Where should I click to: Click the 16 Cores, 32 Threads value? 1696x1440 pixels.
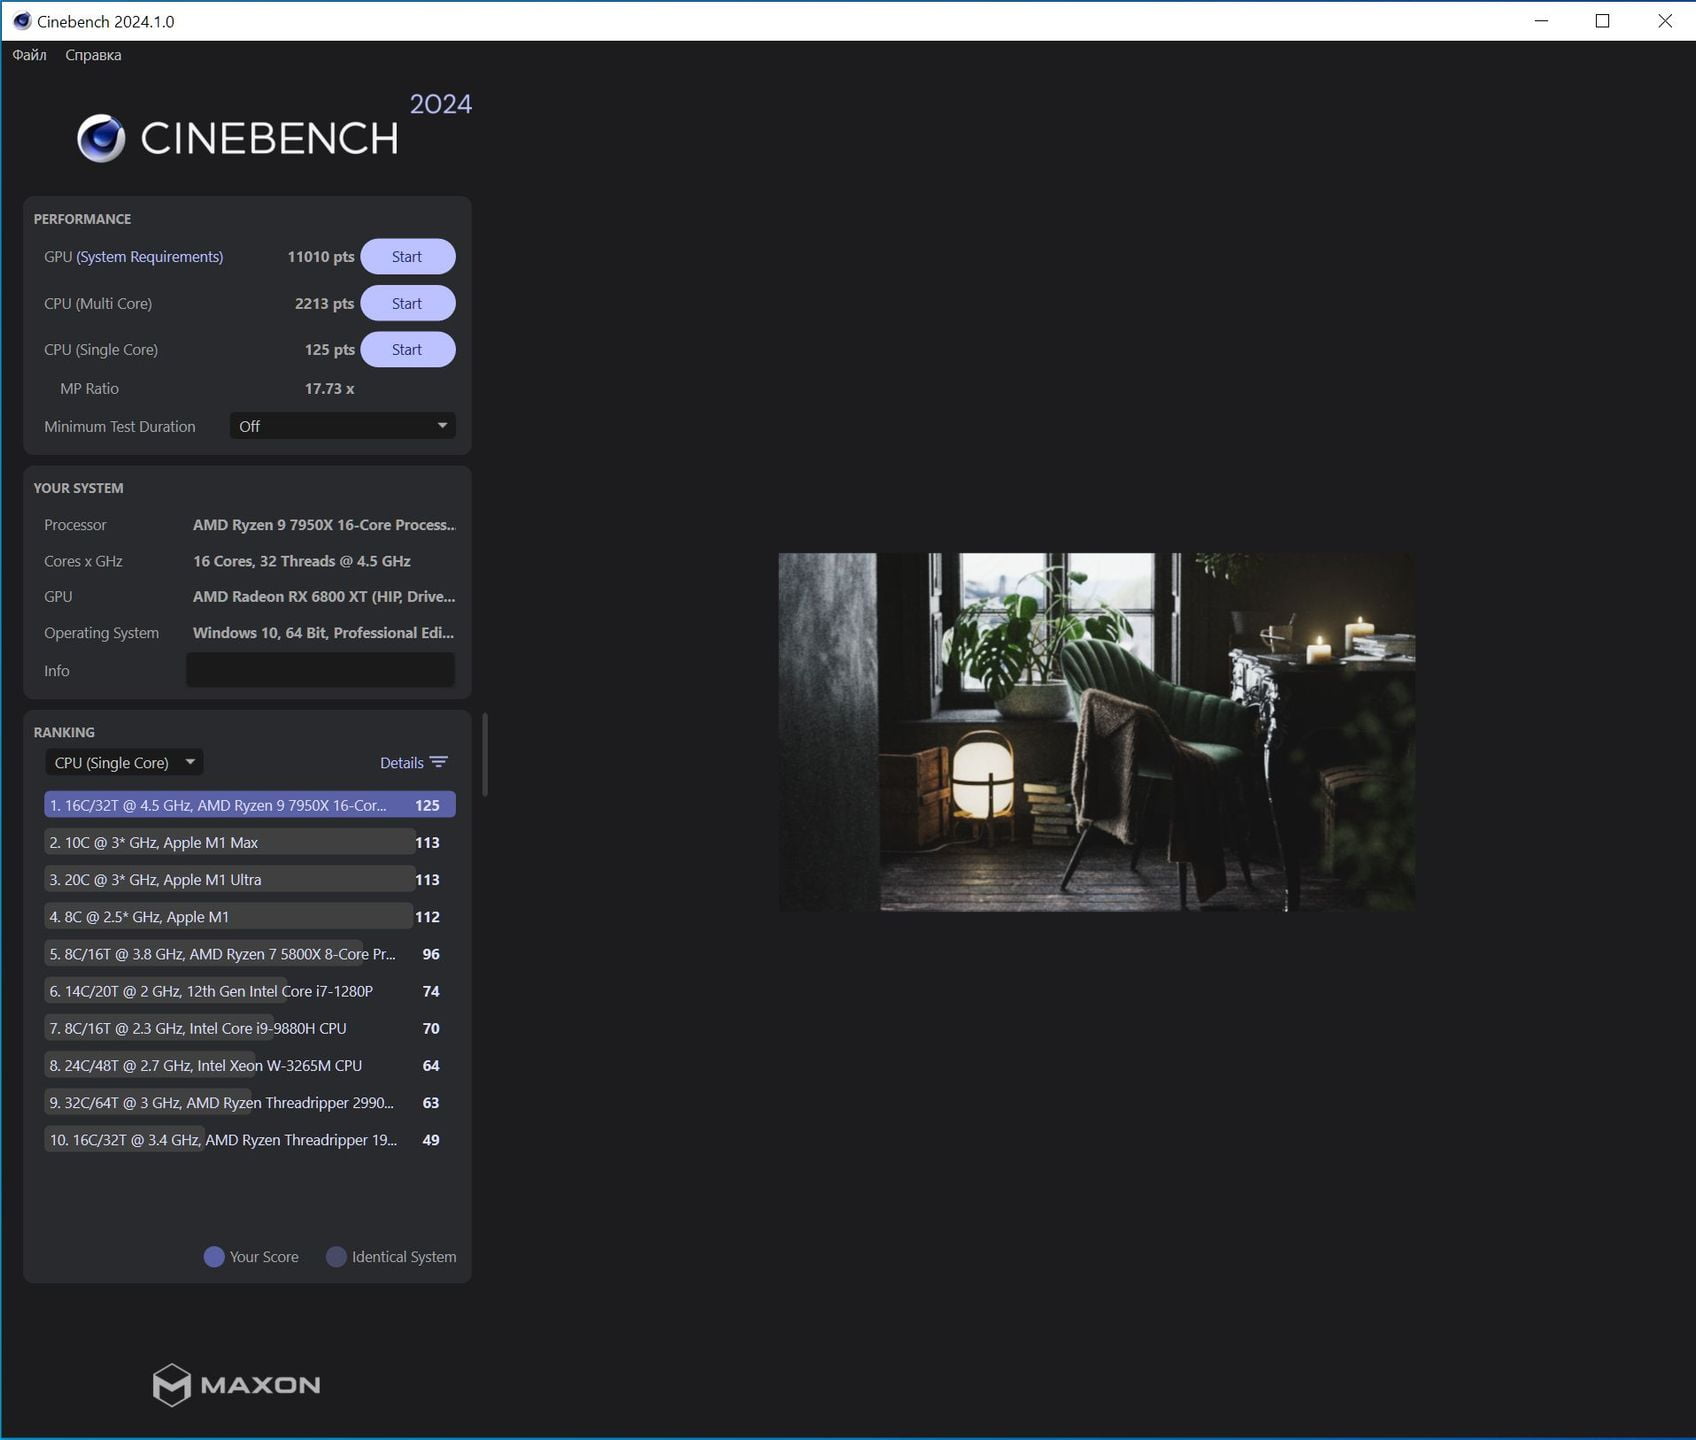click(302, 561)
